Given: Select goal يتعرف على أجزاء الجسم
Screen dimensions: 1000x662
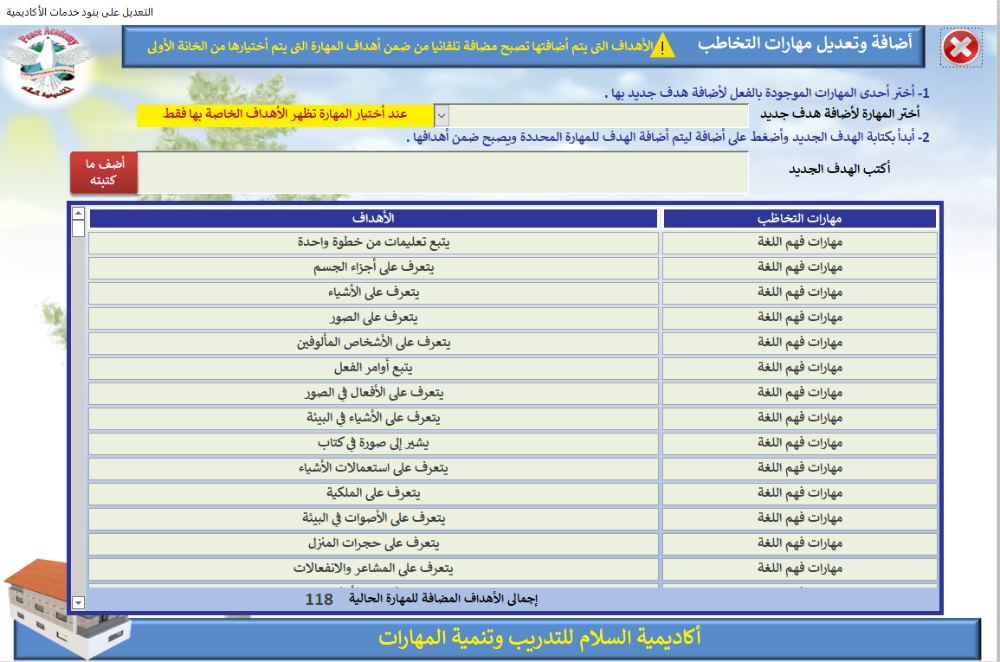Looking at the screenshot, I should [x=373, y=268].
